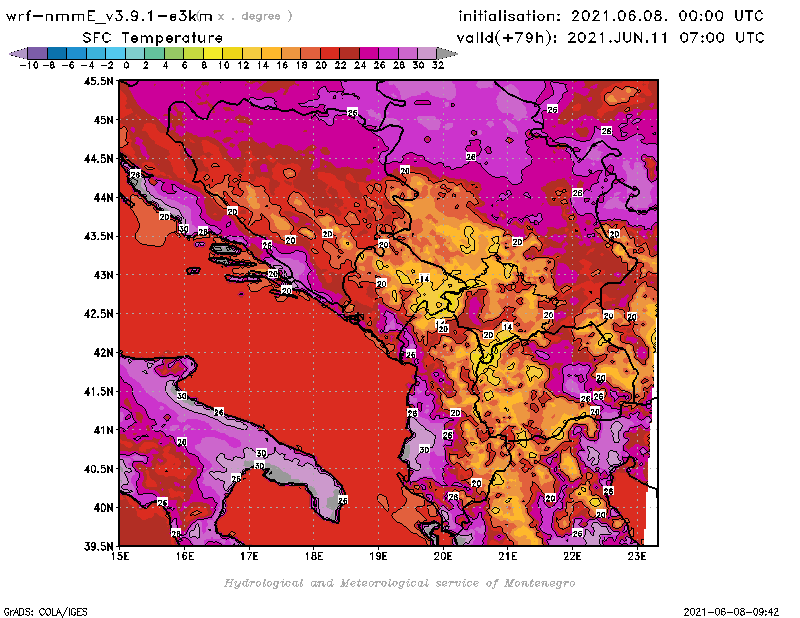Click the 39.5N latitude axis label

pos(98,547)
